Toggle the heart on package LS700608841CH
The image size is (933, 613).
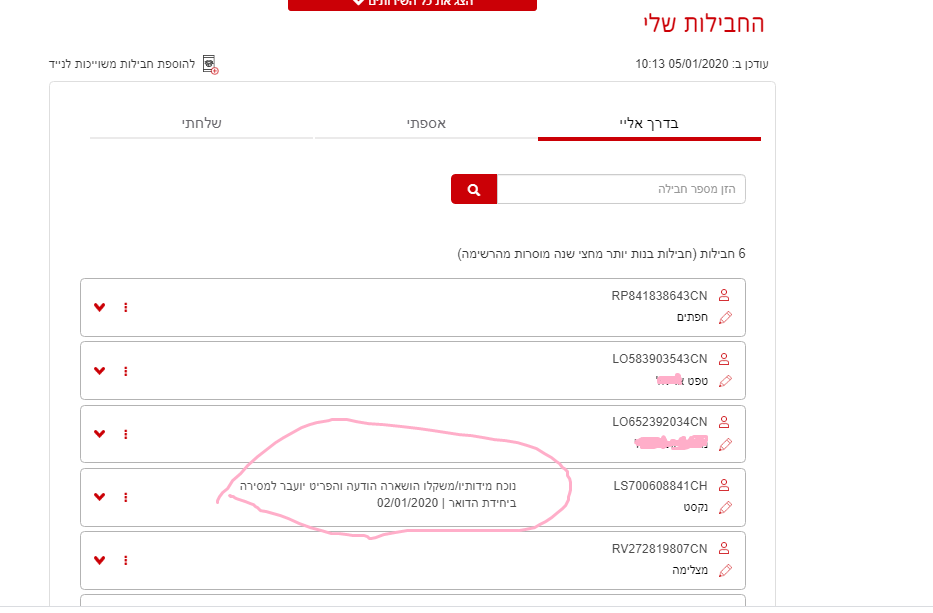[99, 497]
